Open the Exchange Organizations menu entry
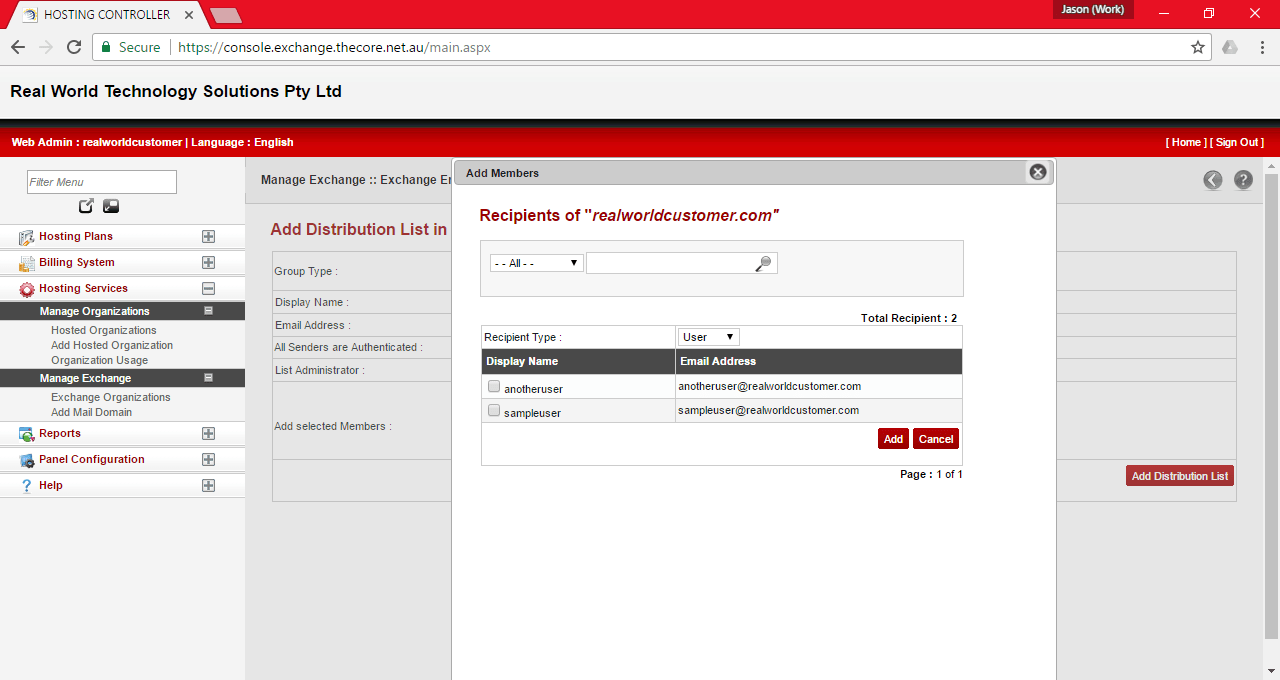Image resolution: width=1280 pixels, height=680 pixels. pyautogui.click(x=111, y=397)
